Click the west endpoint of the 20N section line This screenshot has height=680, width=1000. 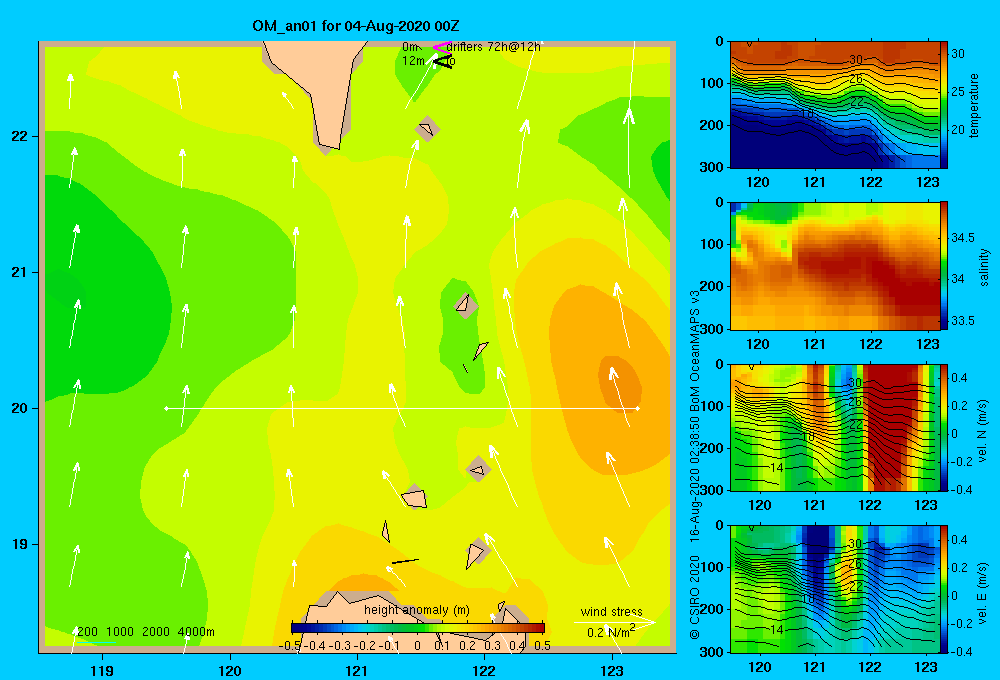pos(166,408)
